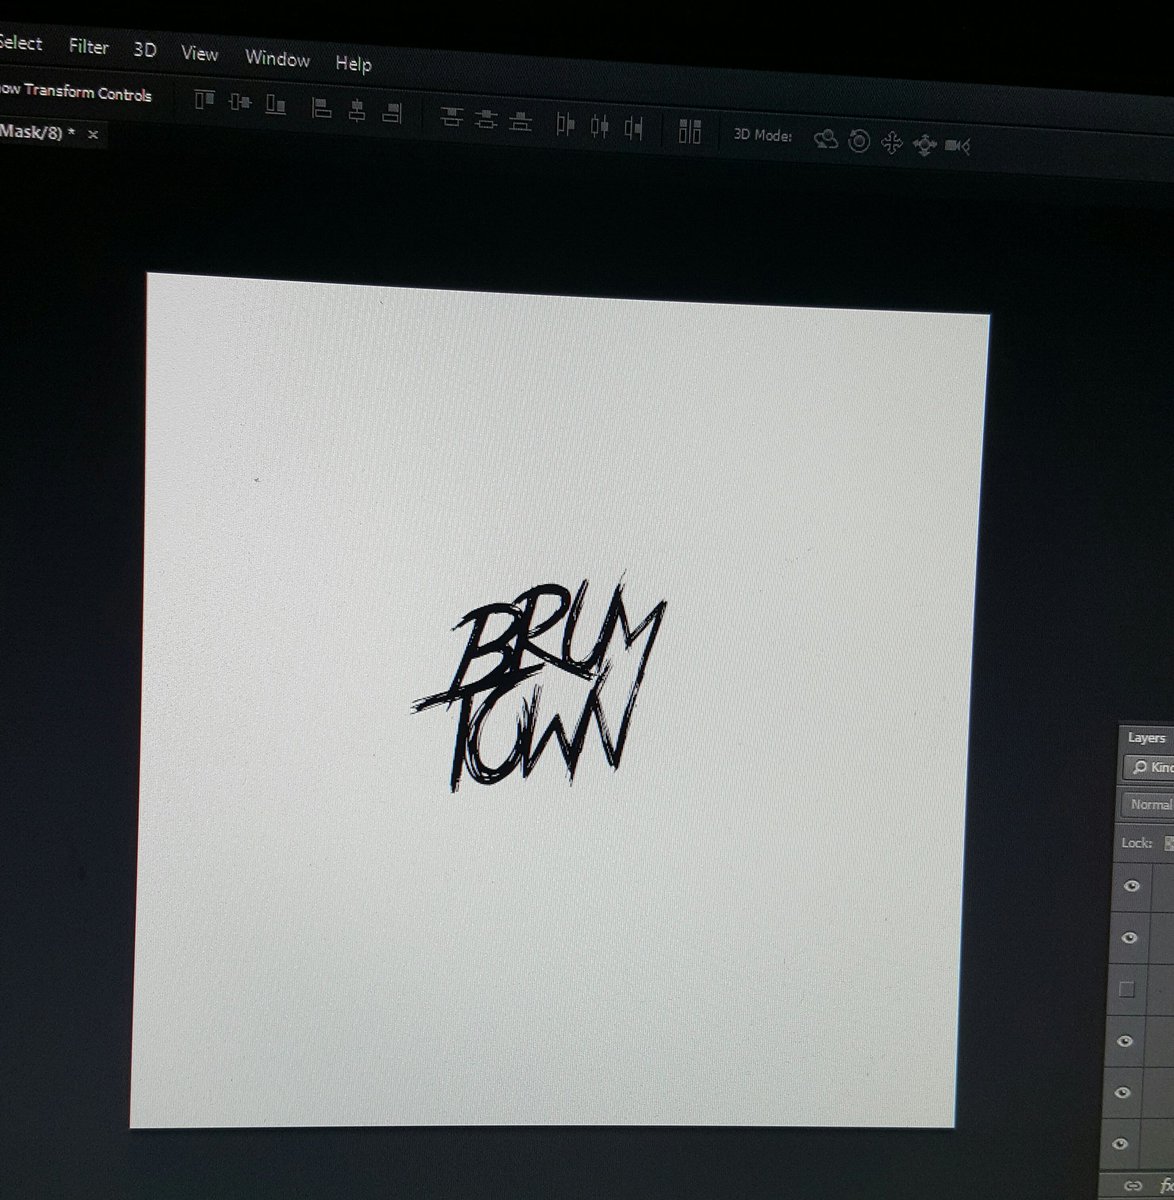1174x1200 pixels.
Task: Toggle the eye directly below the hidden layer
Action: click(x=1125, y=1041)
